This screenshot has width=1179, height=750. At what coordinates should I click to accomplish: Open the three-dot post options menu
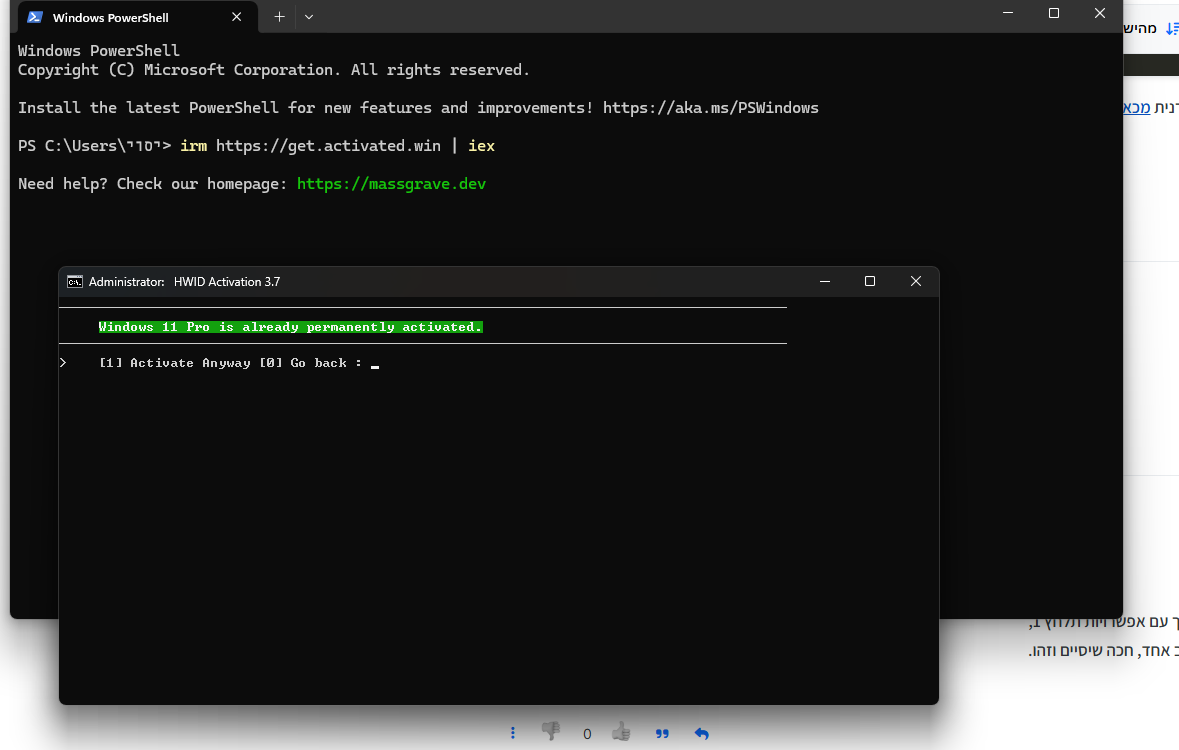click(x=513, y=733)
